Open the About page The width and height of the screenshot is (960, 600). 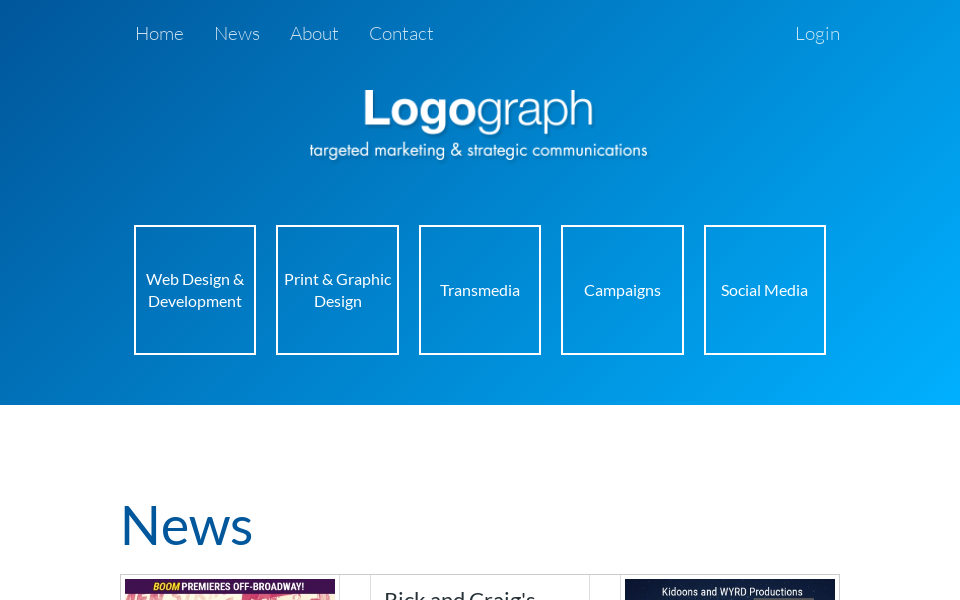pyautogui.click(x=314, y=33)
